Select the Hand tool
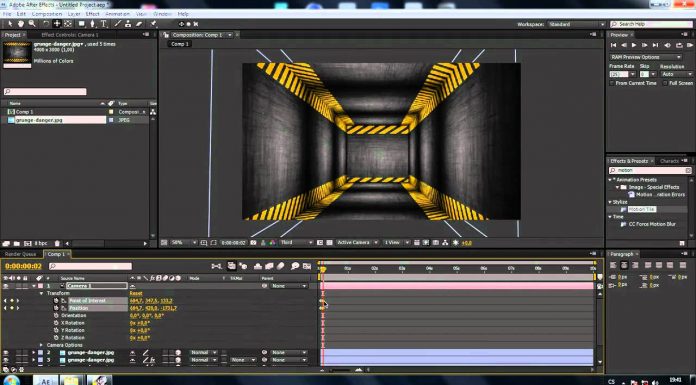The image size is (696, 385). pyautogui.click(x=21, y=24)
